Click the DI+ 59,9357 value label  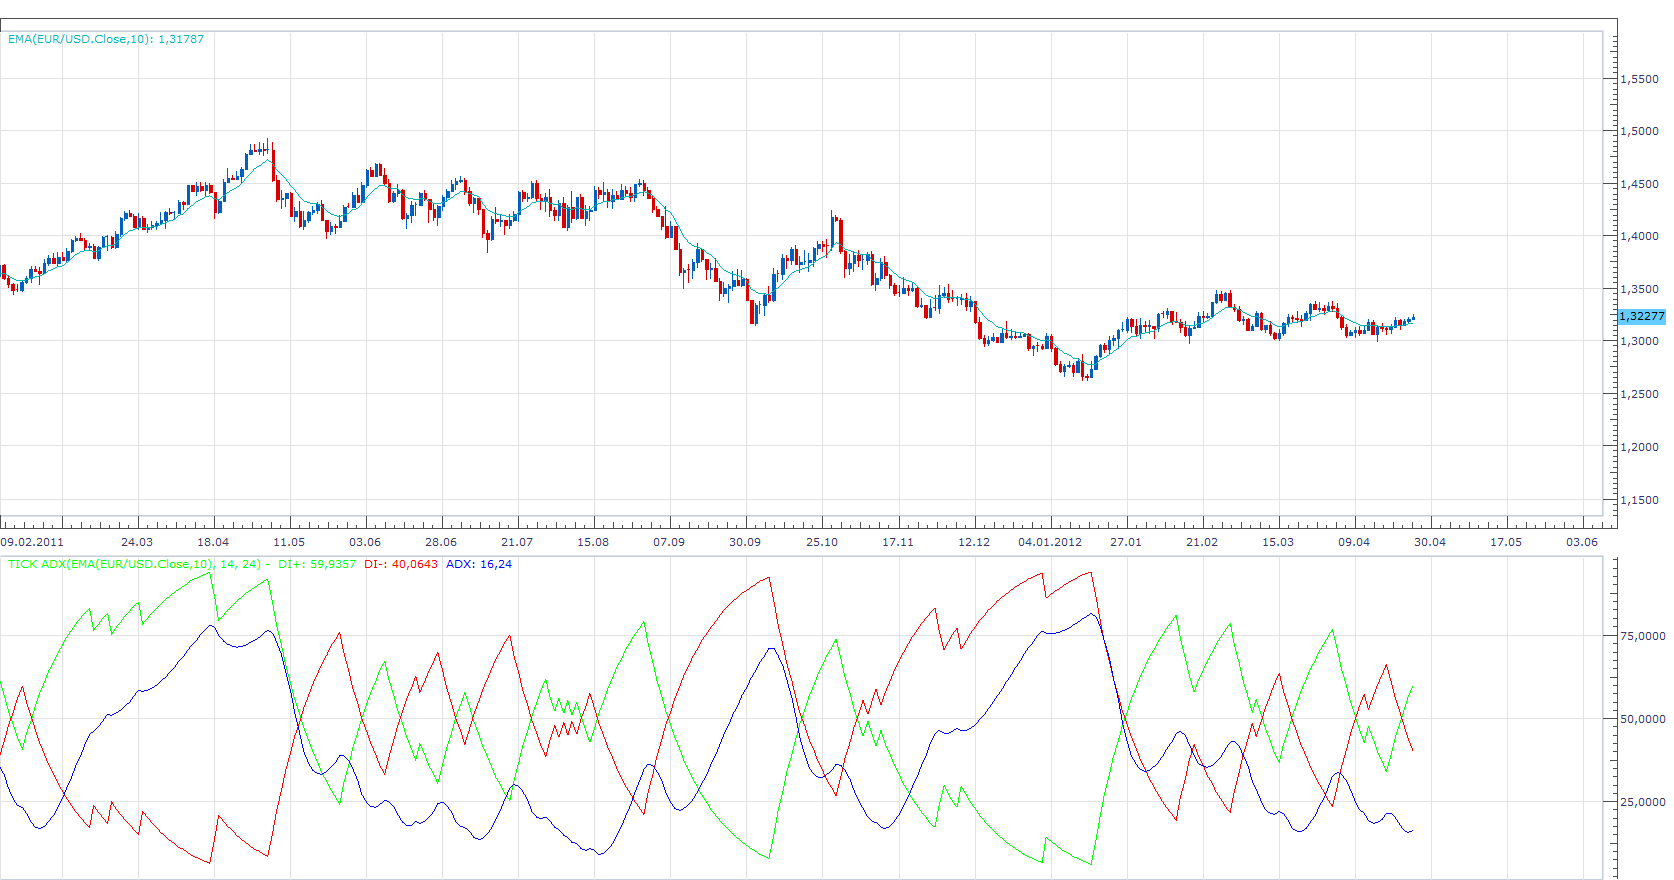(317, 564)
